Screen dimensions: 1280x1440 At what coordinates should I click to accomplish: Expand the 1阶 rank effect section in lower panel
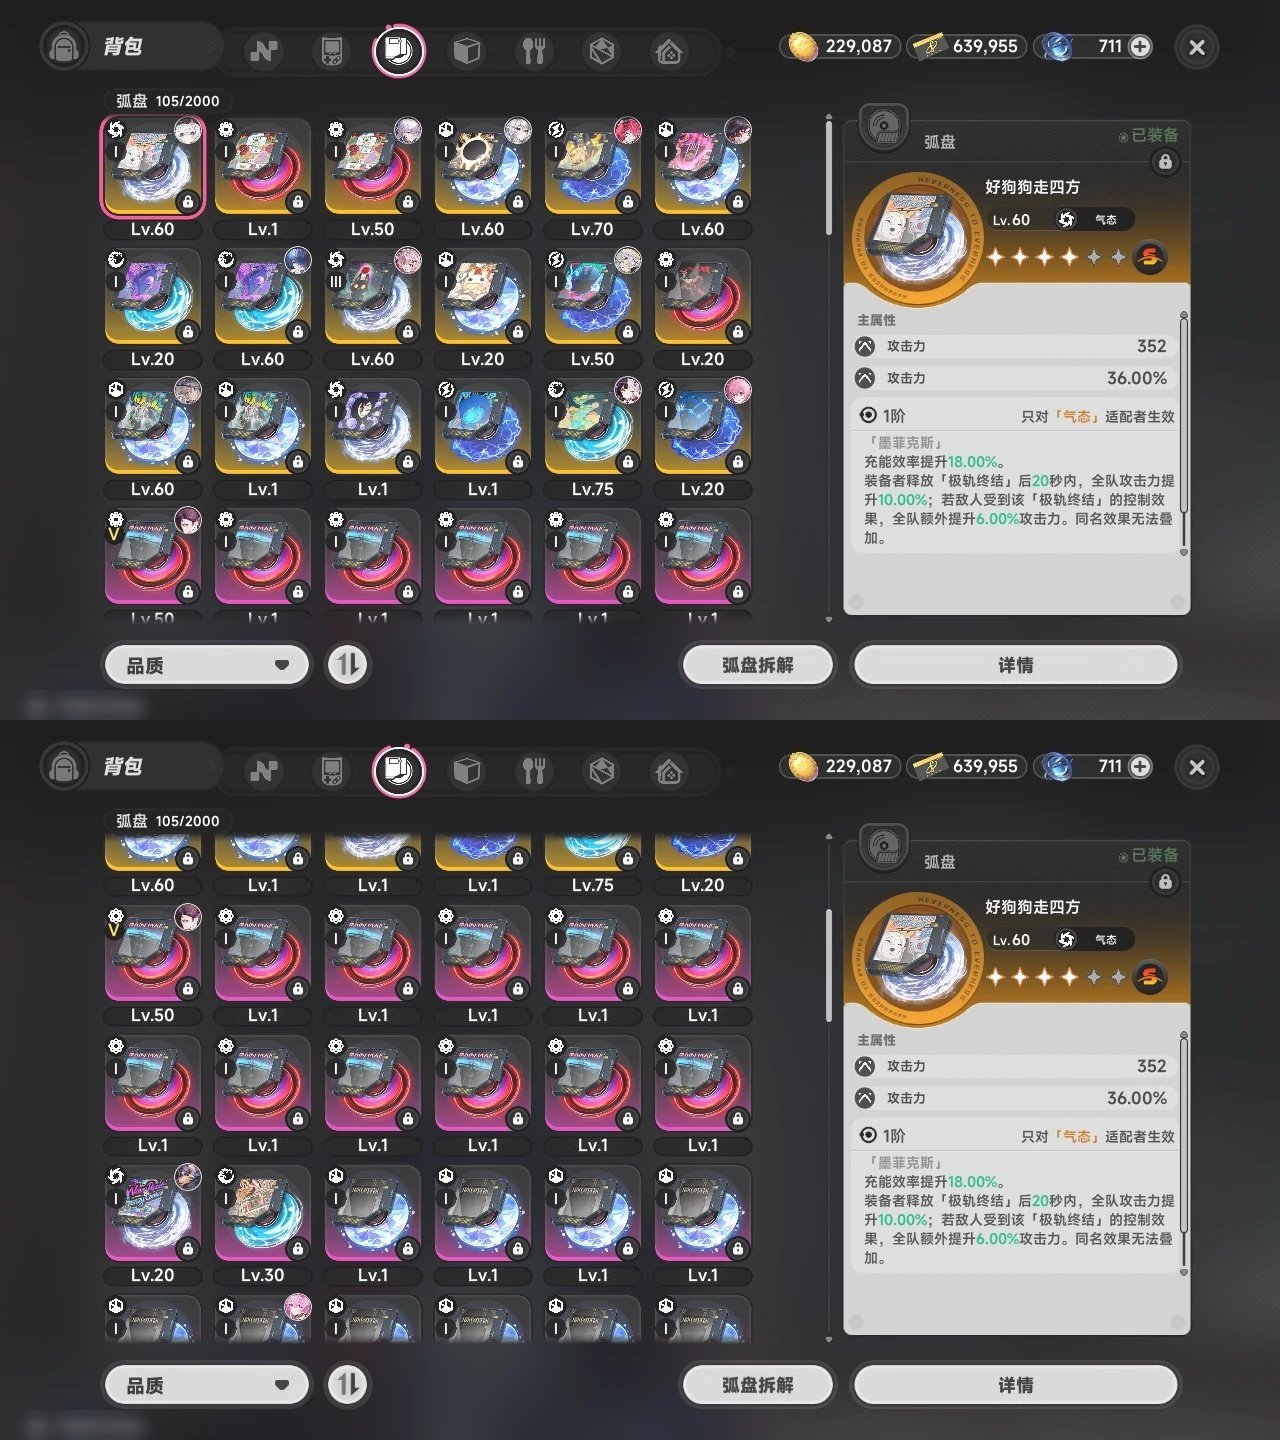1016,1136
